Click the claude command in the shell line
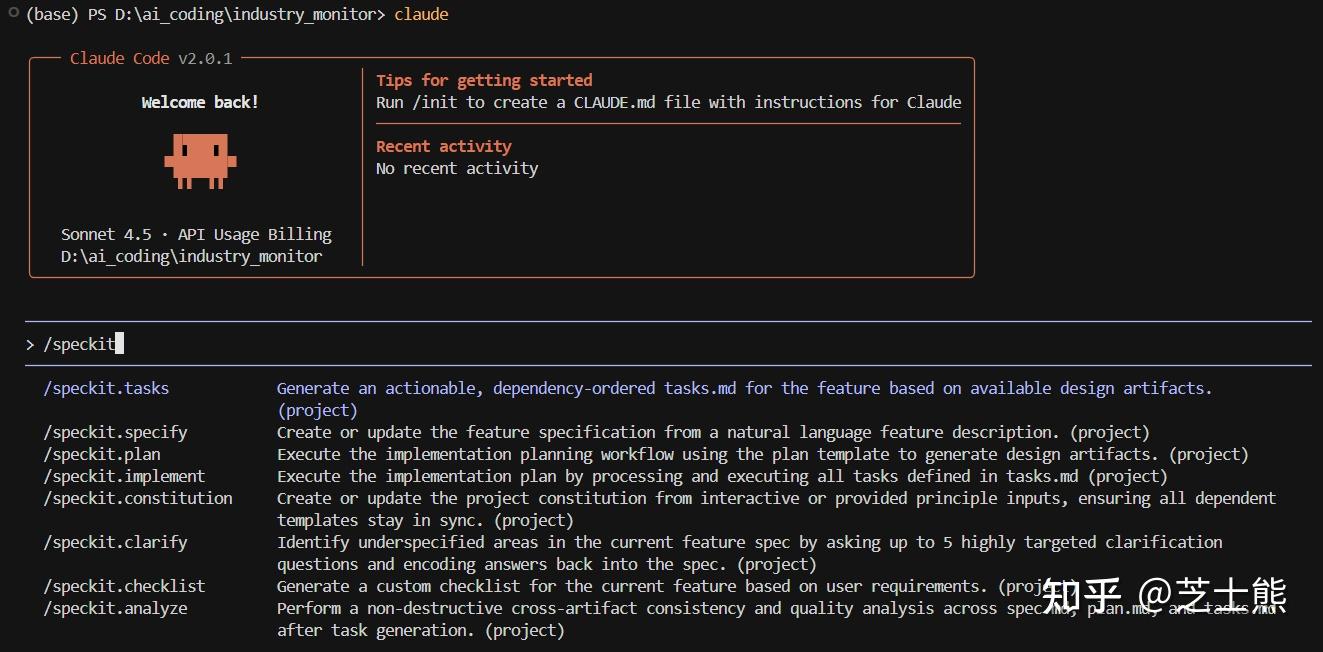Viewport: 1323px width, 652px height. [x=421, y=14]
